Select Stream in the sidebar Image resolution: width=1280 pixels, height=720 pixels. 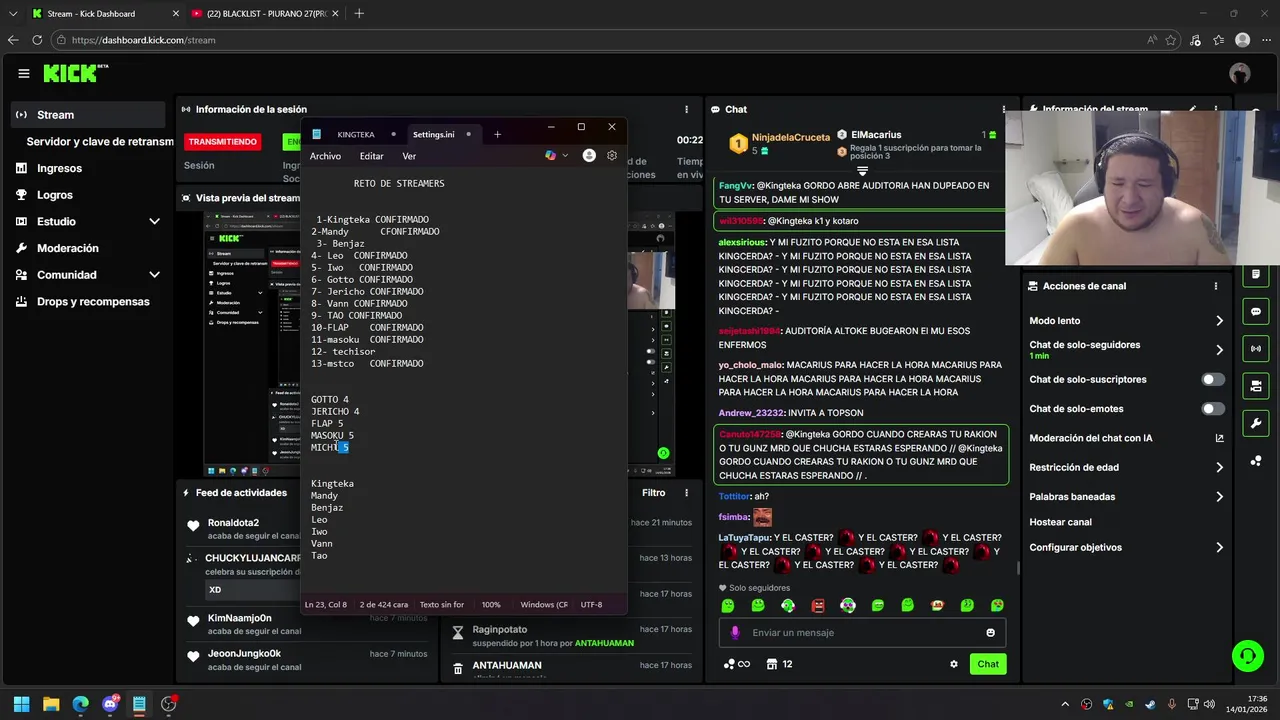point(88,115)
